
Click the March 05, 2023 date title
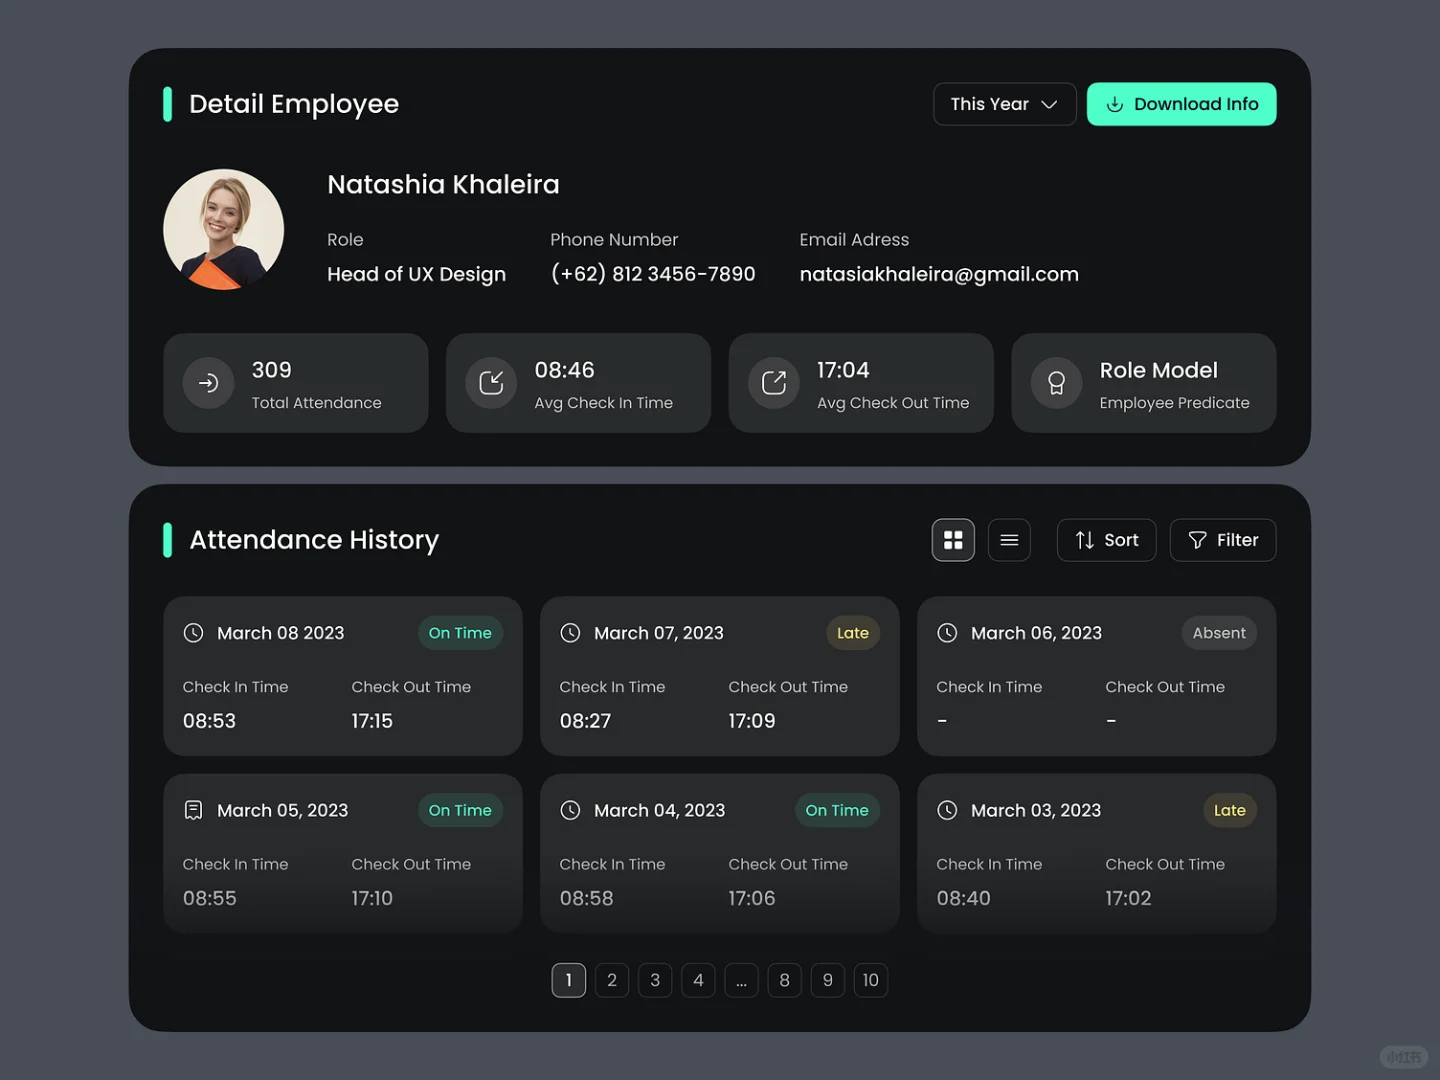(283, 810)
